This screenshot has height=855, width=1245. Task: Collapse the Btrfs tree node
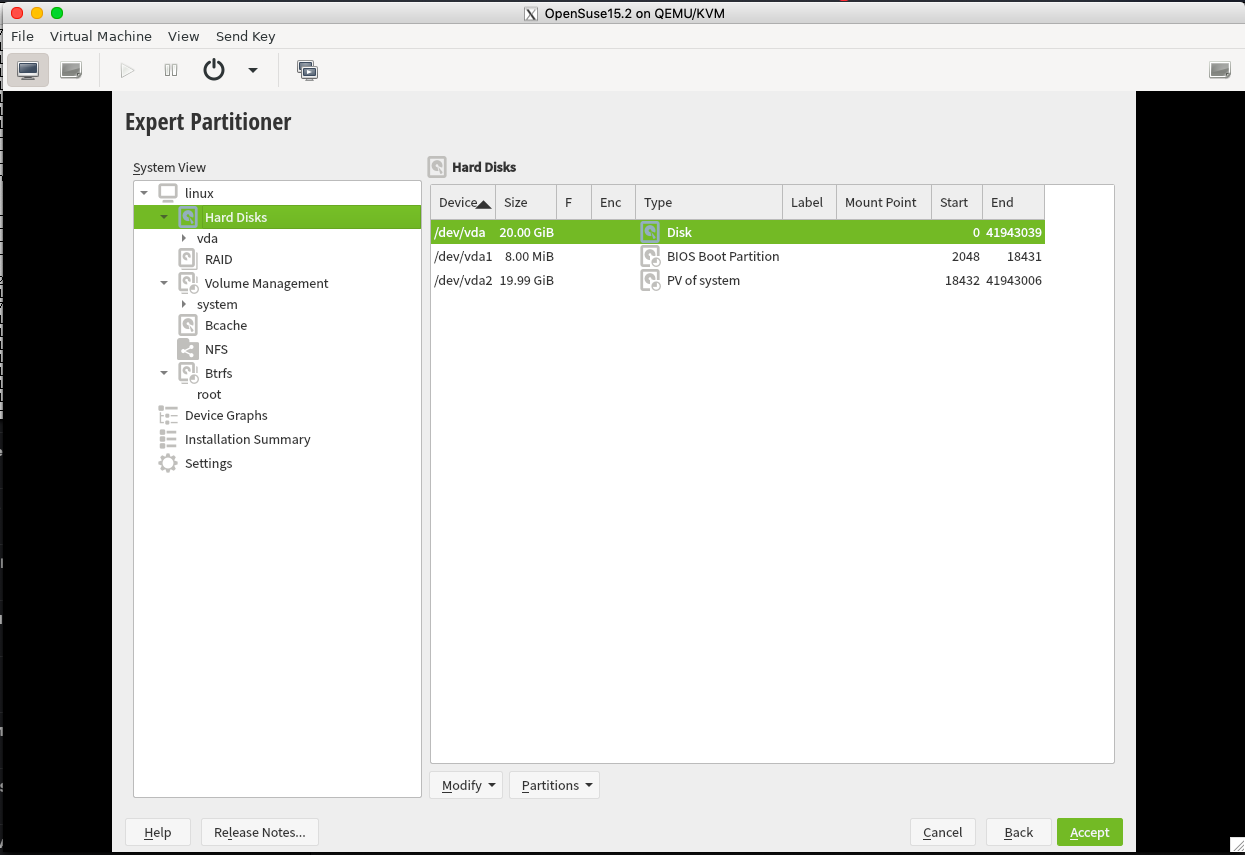pos(164,373)
